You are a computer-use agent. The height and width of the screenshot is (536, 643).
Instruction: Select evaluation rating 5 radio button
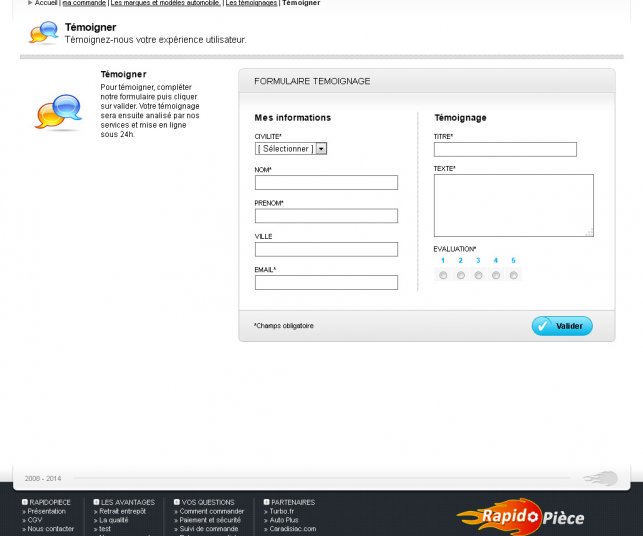coord(513,275)
